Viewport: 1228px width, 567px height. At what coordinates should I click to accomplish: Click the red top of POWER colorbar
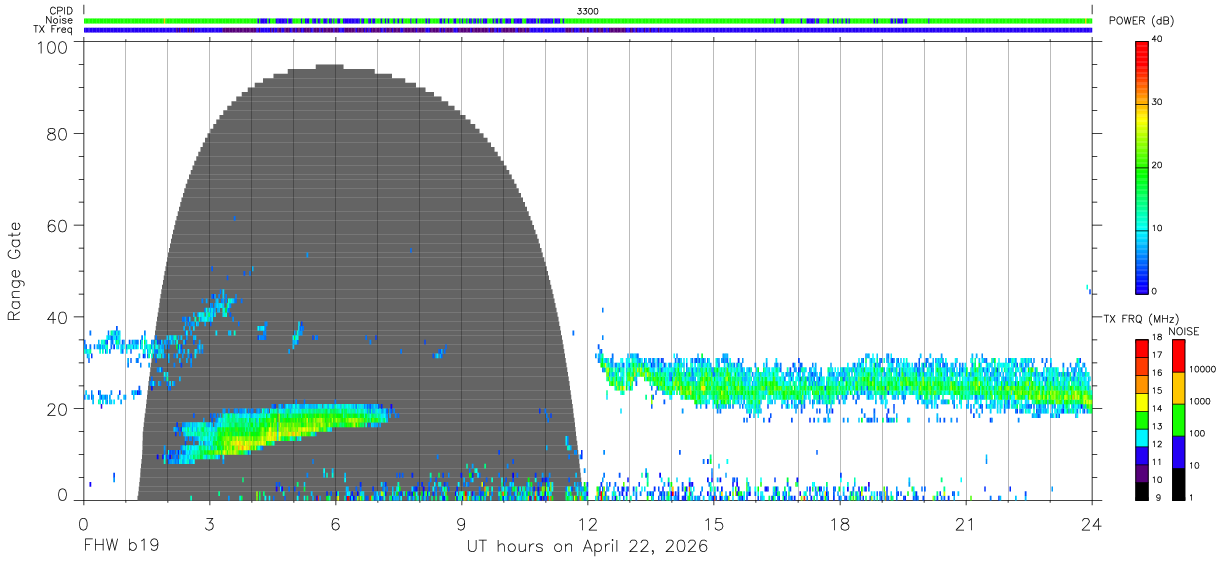1141,50
